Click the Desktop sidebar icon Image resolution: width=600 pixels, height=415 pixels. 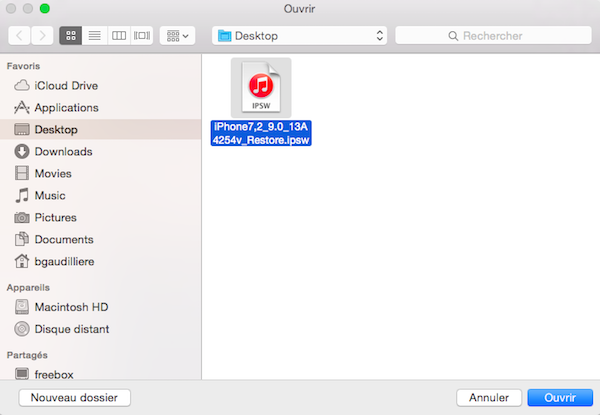(22, 129)
